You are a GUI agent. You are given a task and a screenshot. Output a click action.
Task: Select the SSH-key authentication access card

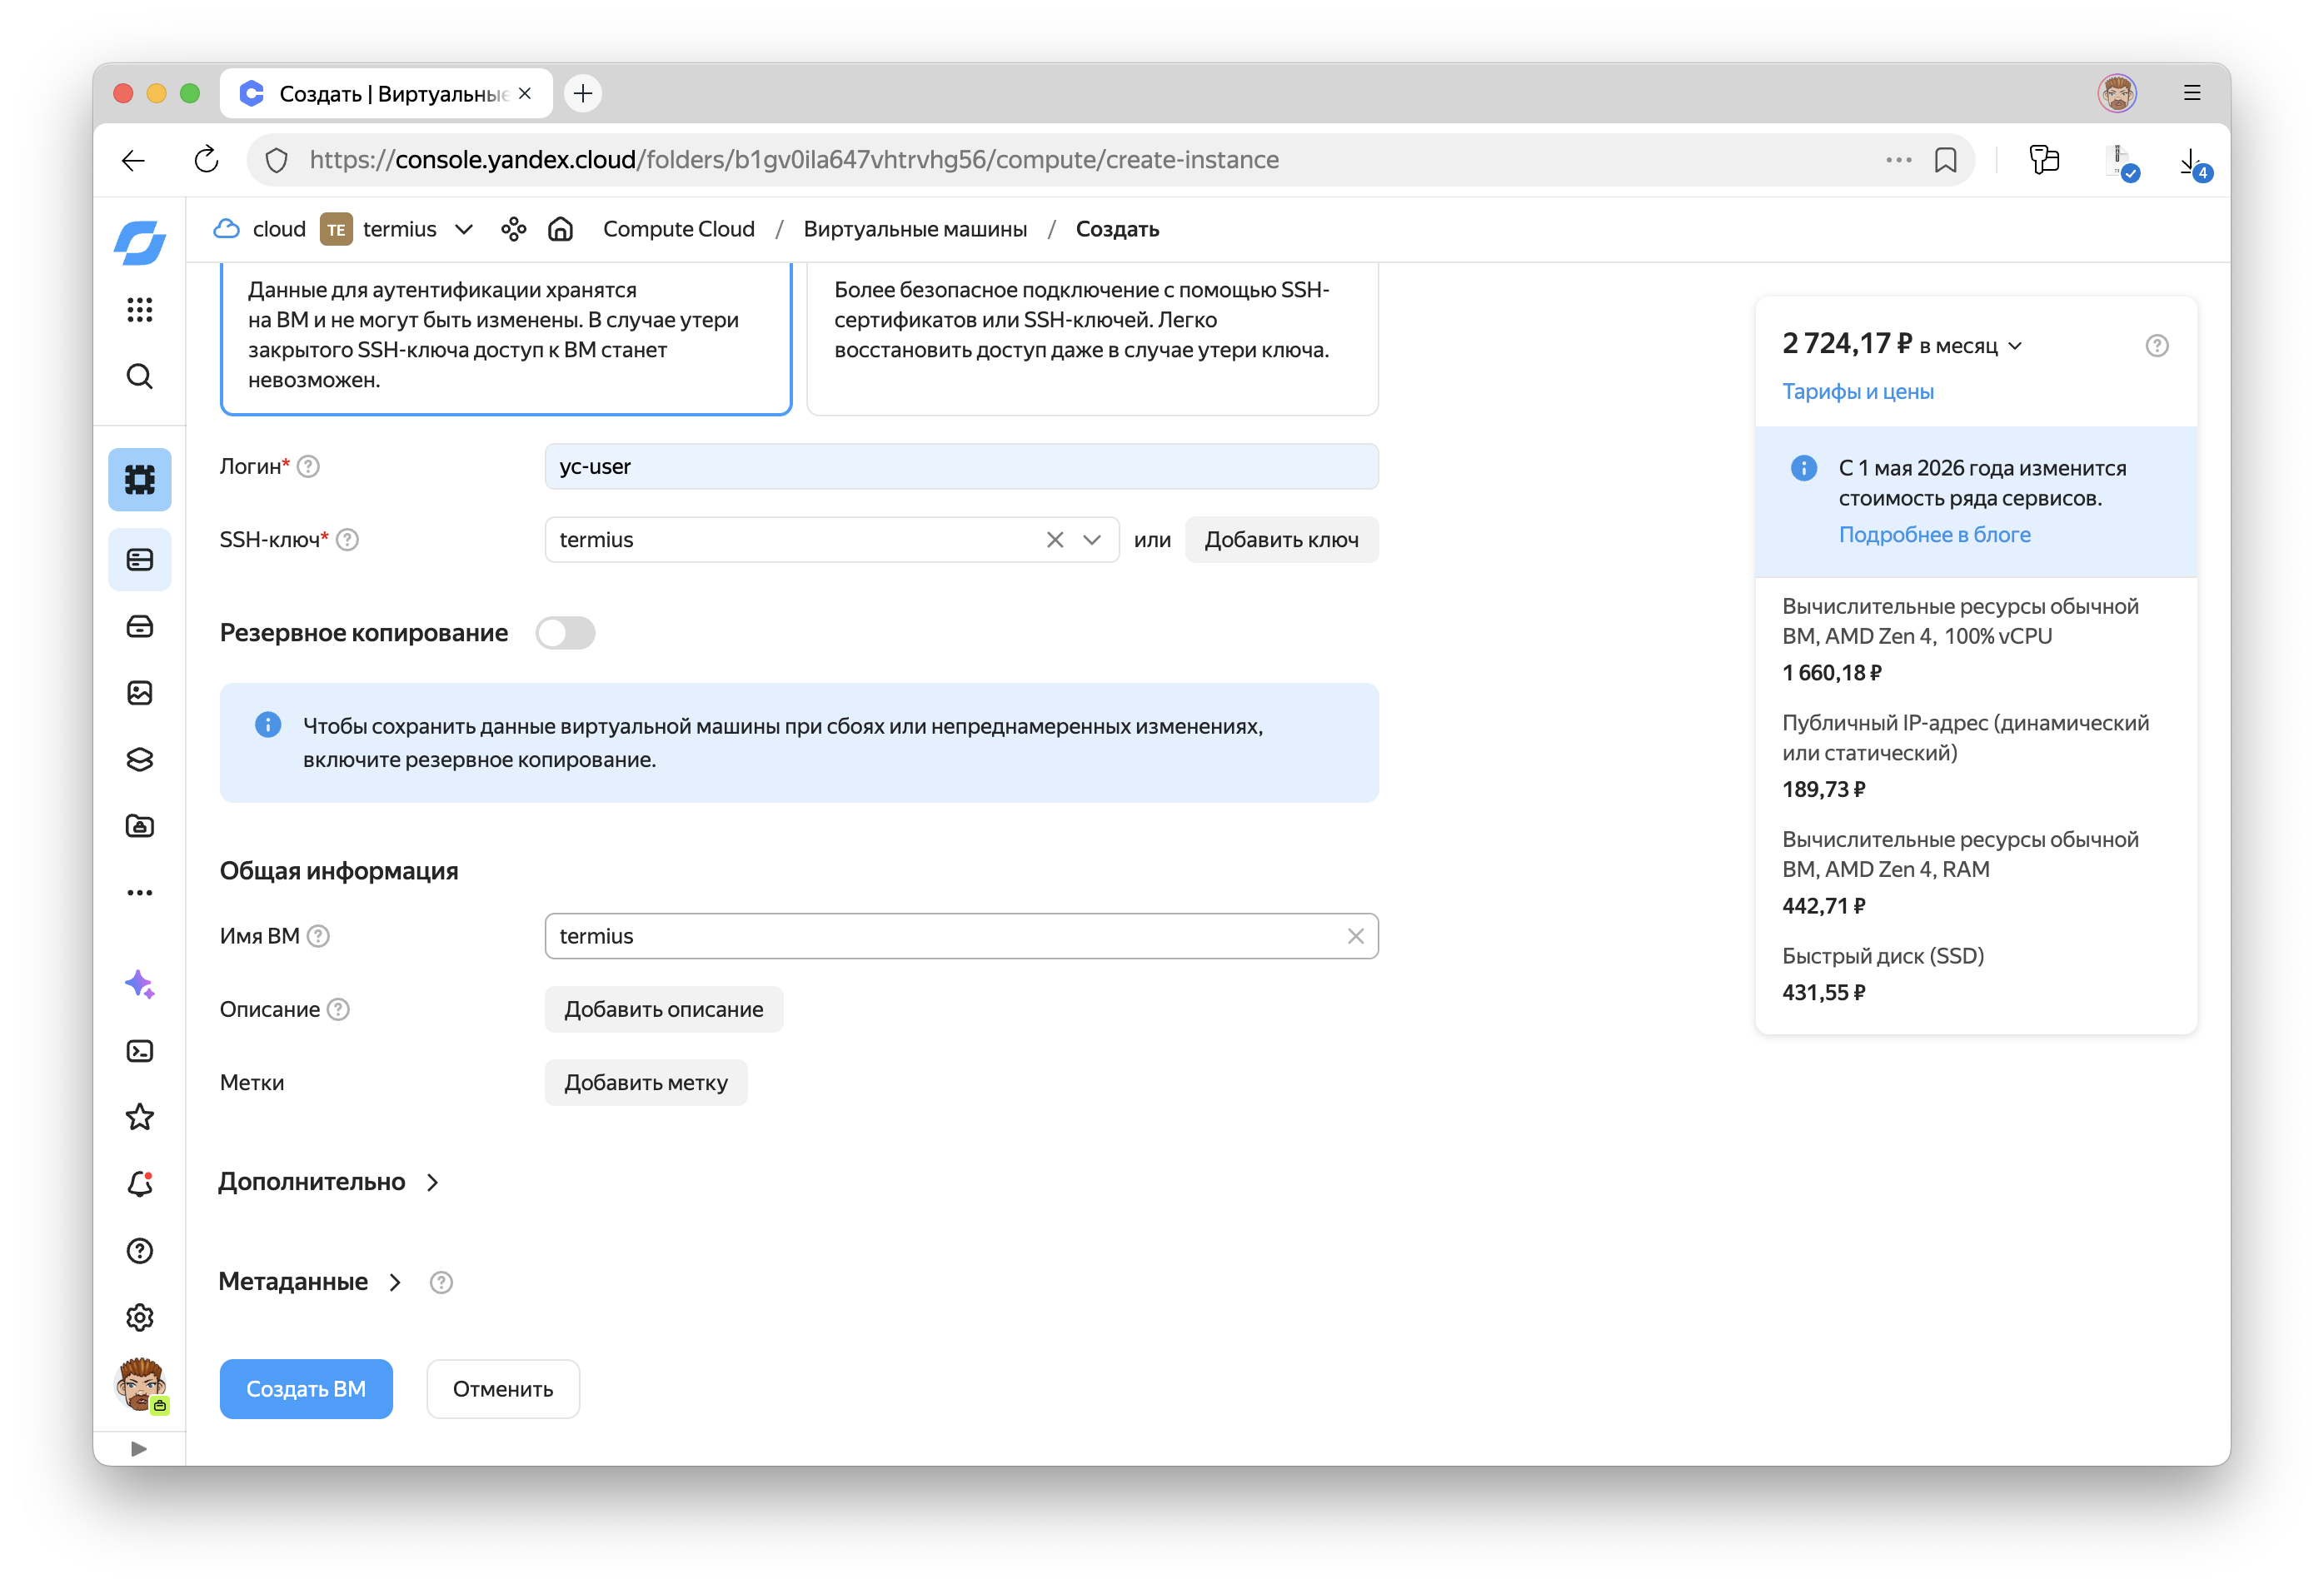(x=505, y=335)
